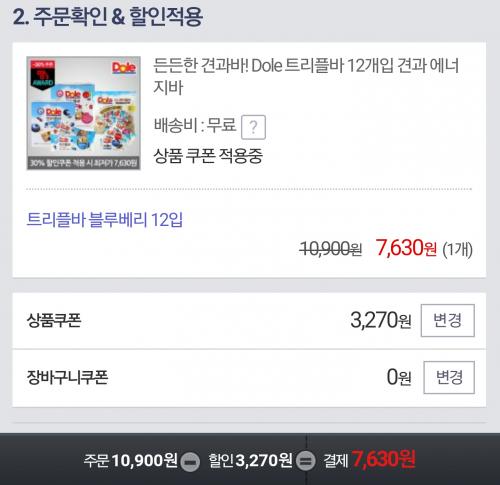Click the 상품쿠폰 discount amount 3,270원
Screen dimensions: 500x485
(x=381, y=320)
